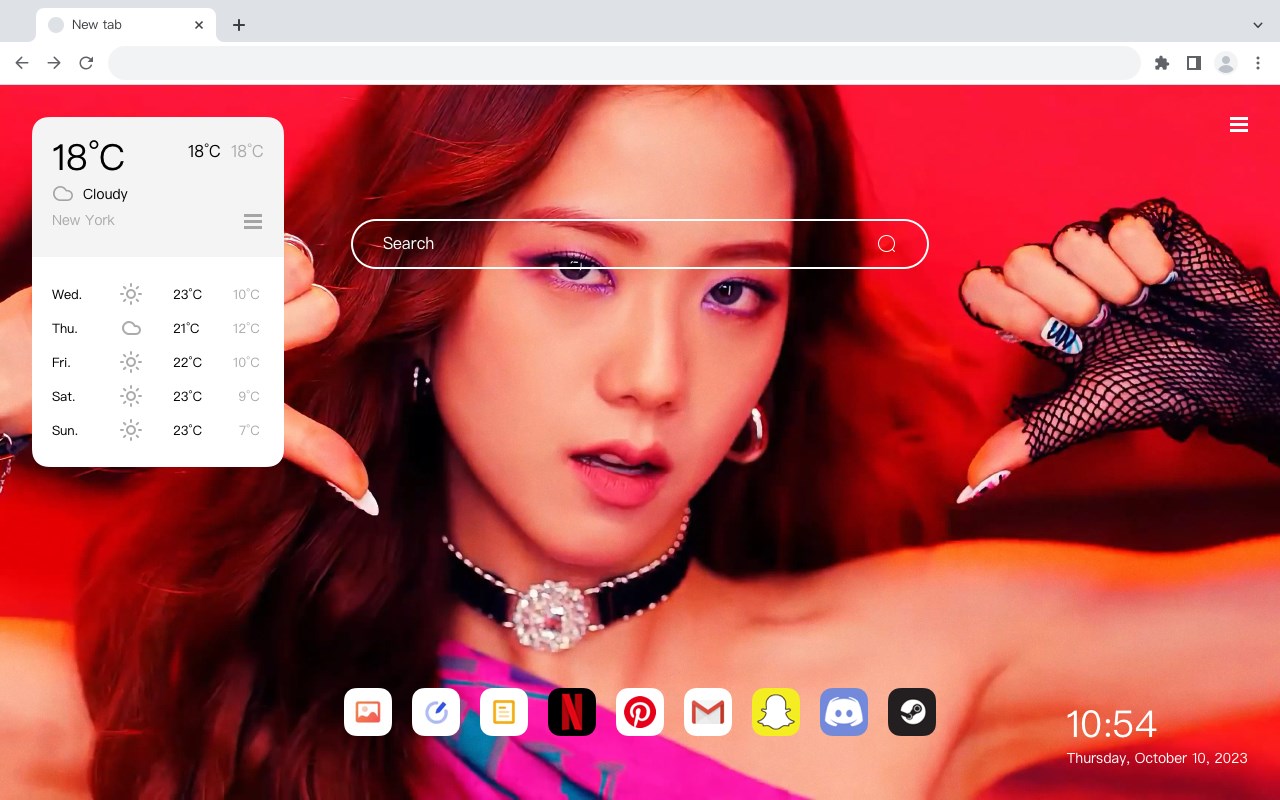Reload the current page
1280x800 pixels.
86,63
